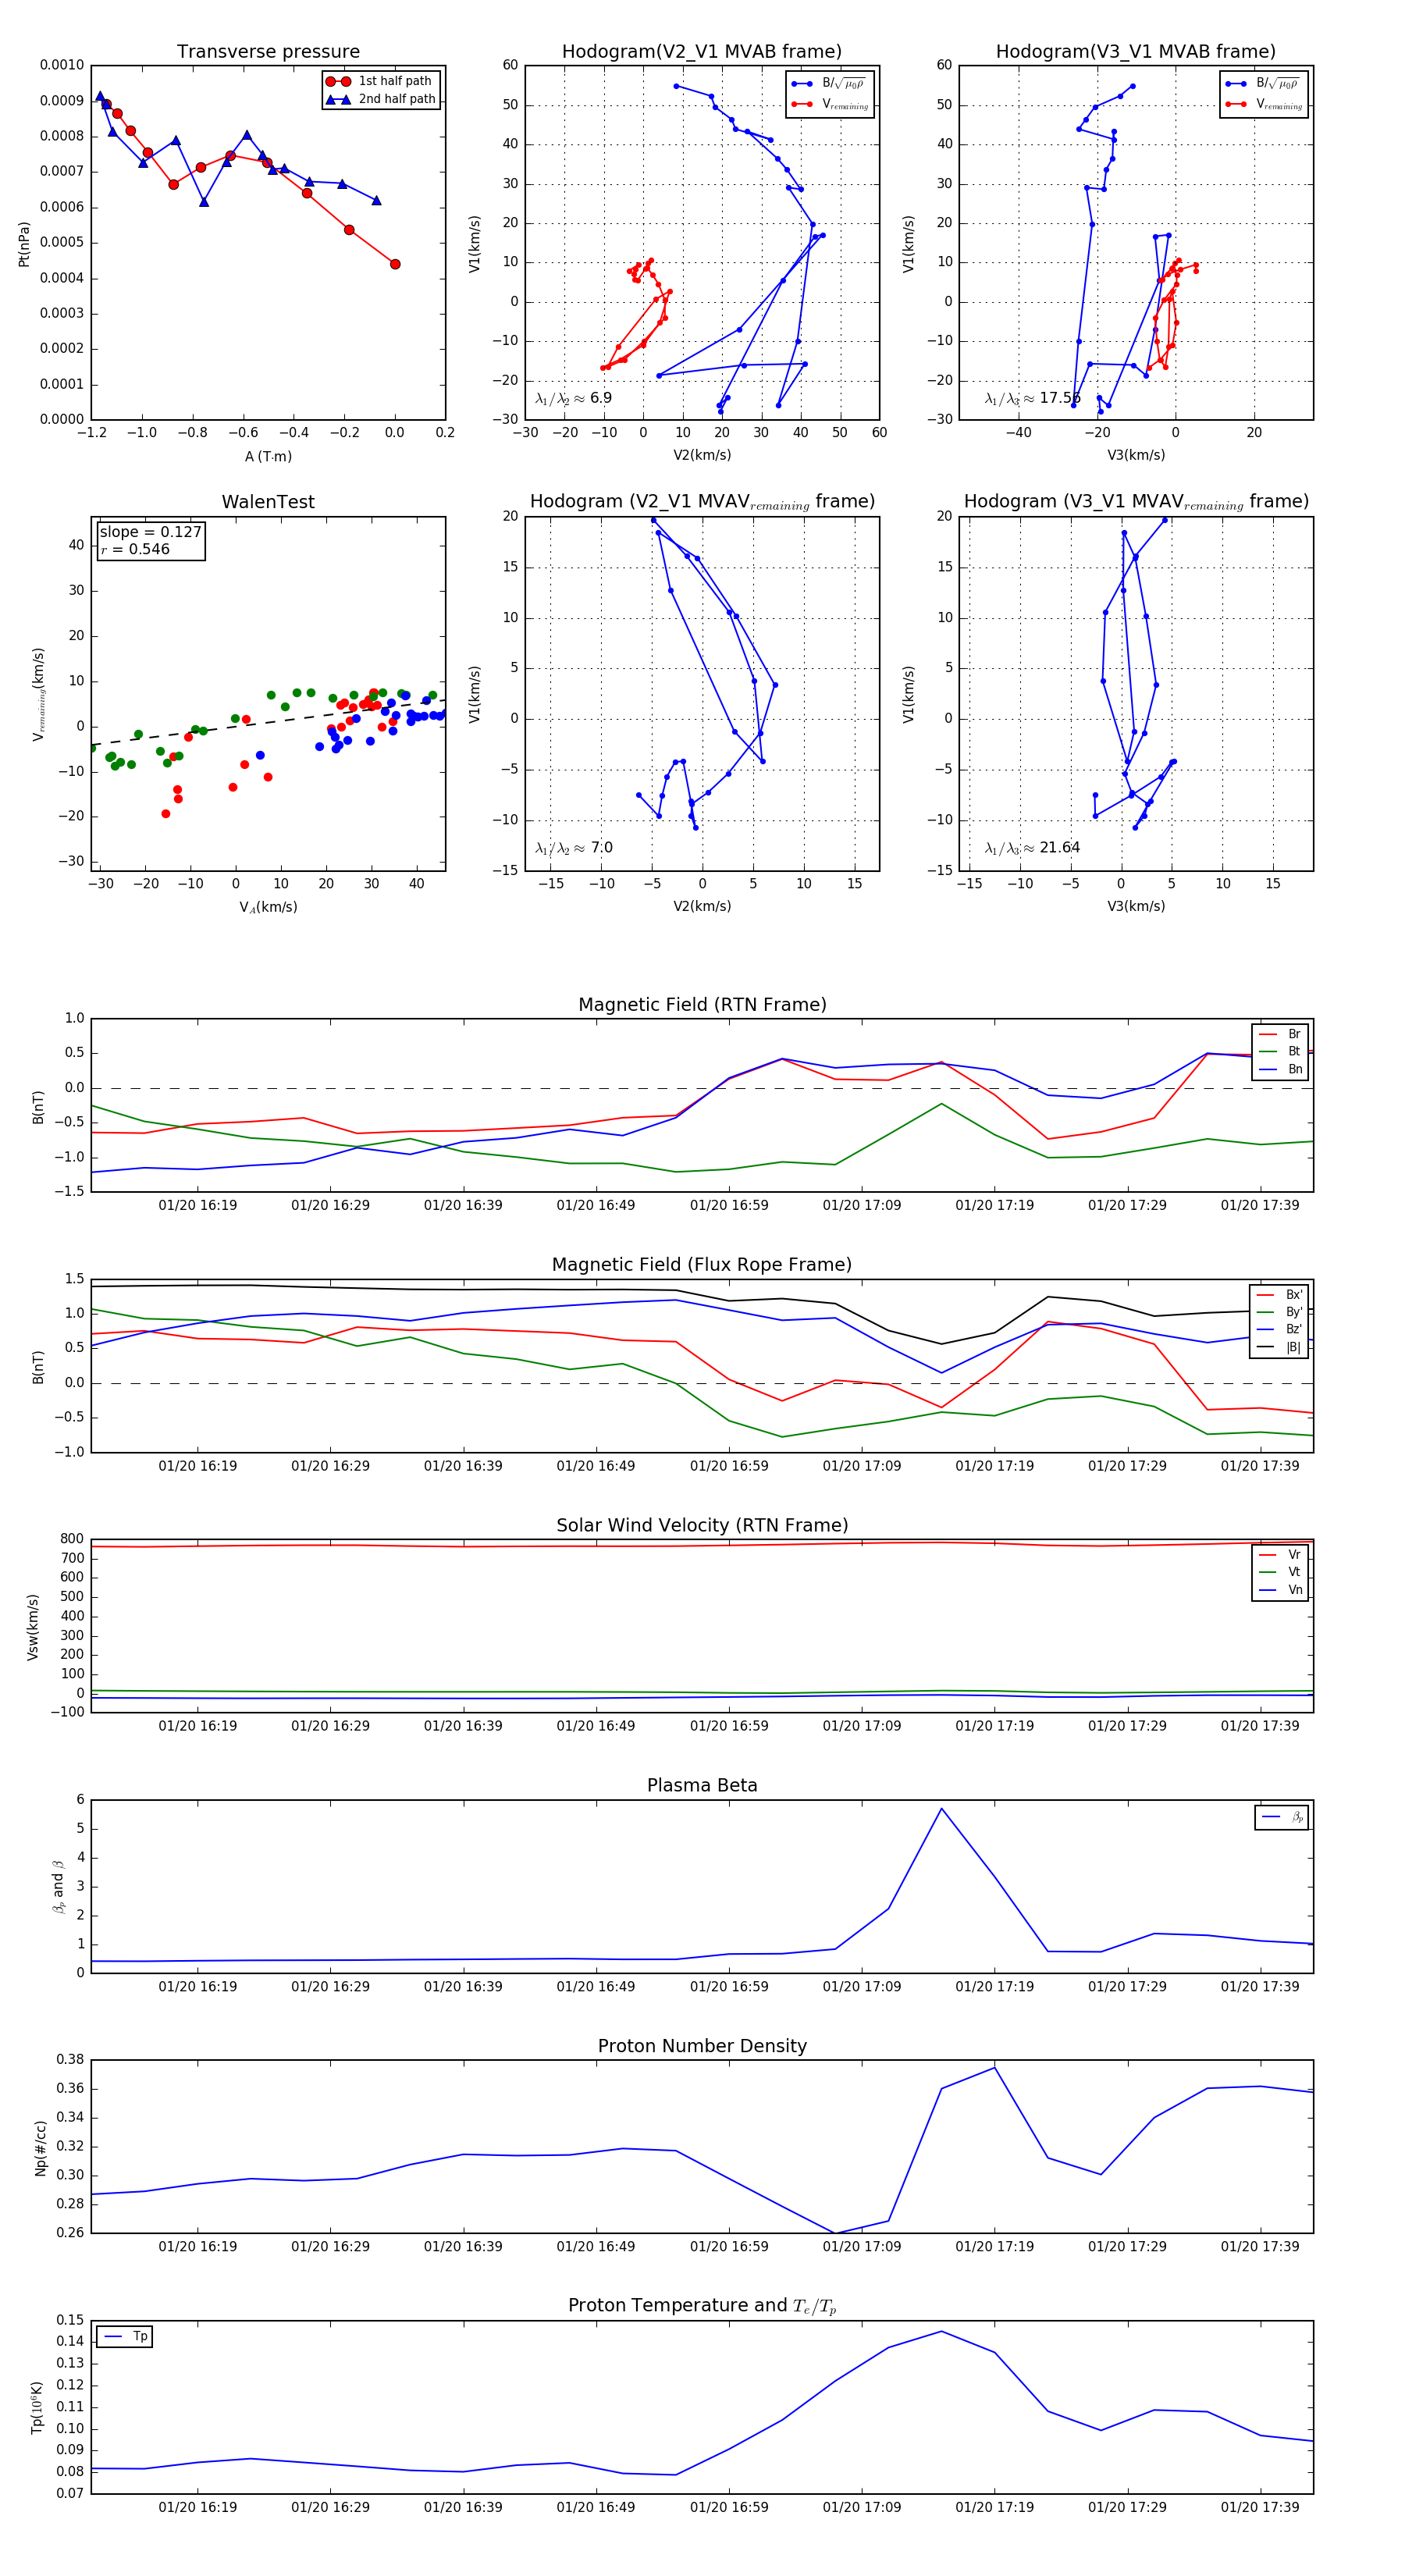The image size is (1405, 2576).
Task: Select the "1st half path" legend entry
Action: [x=381, y=81]
